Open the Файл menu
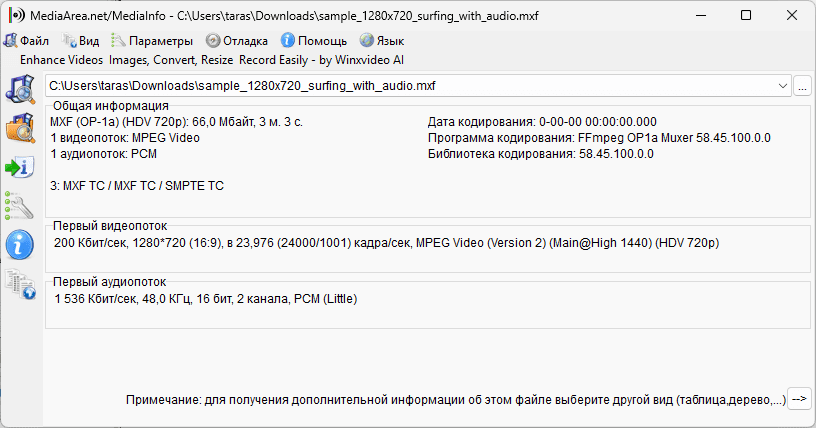 tap(27, 41)
